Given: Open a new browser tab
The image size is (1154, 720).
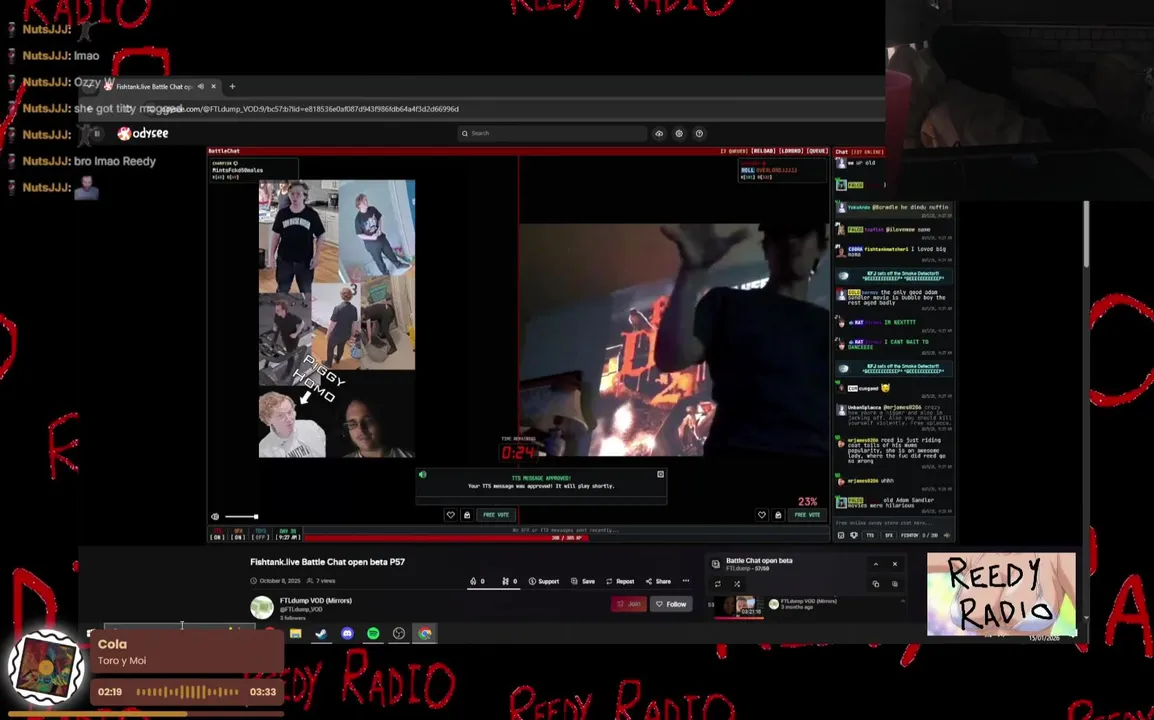Looking at the screenshot, I should (233, 86).
